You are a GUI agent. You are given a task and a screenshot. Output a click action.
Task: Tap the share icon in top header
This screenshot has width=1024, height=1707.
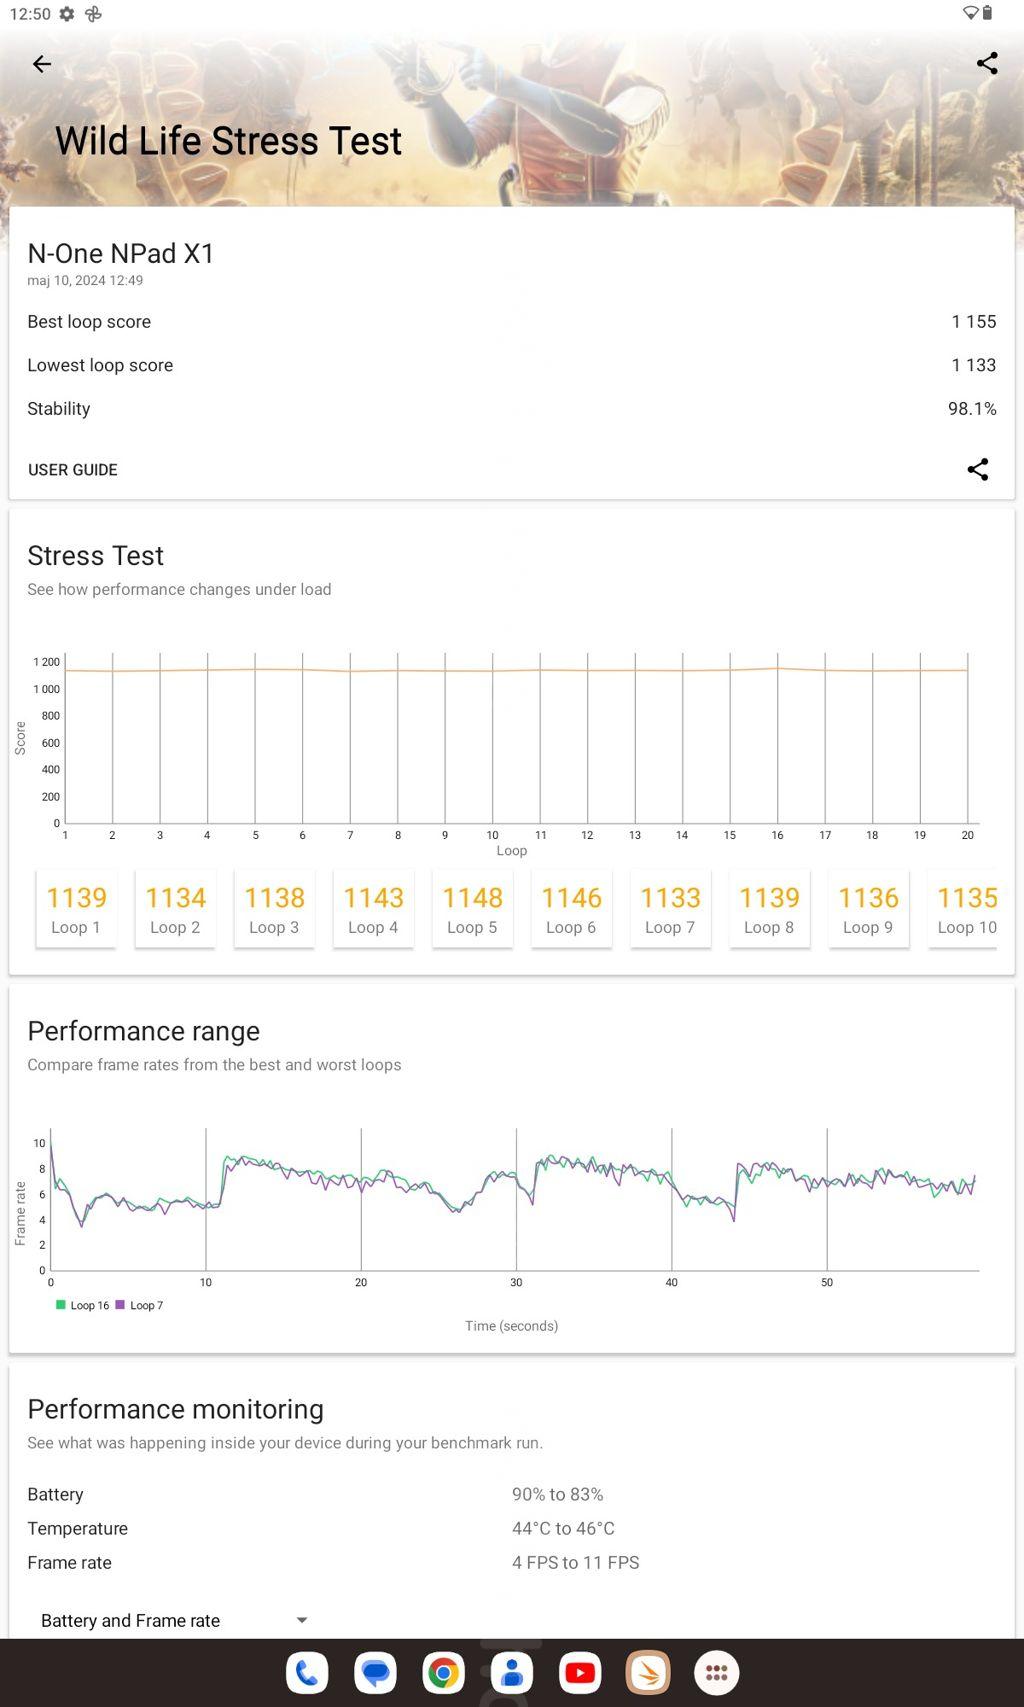pos(986,64)
